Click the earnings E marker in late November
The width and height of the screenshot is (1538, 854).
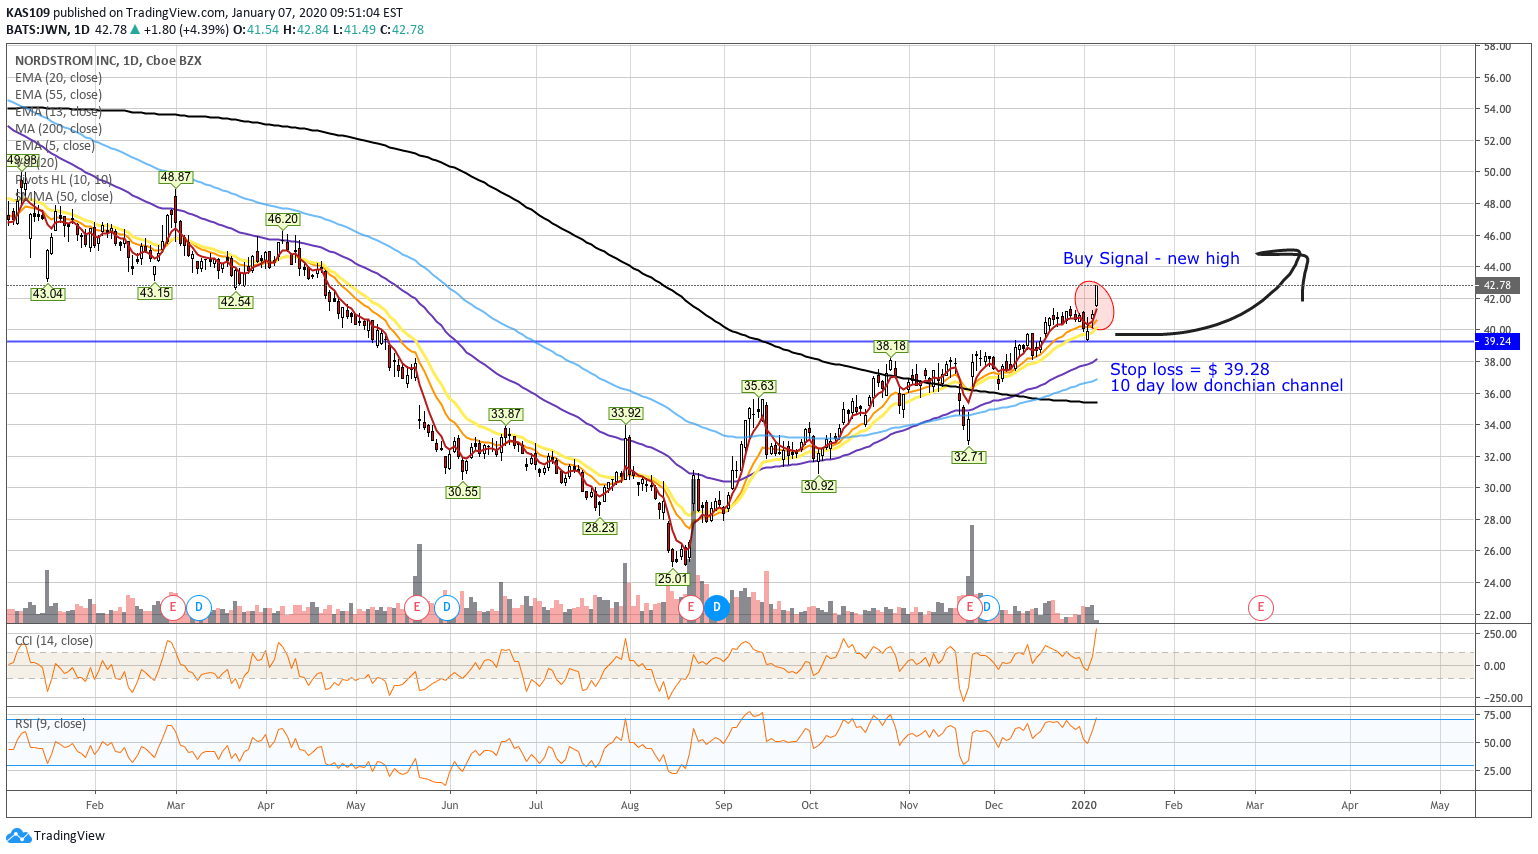pyautogui.click(x=969, y=607)
